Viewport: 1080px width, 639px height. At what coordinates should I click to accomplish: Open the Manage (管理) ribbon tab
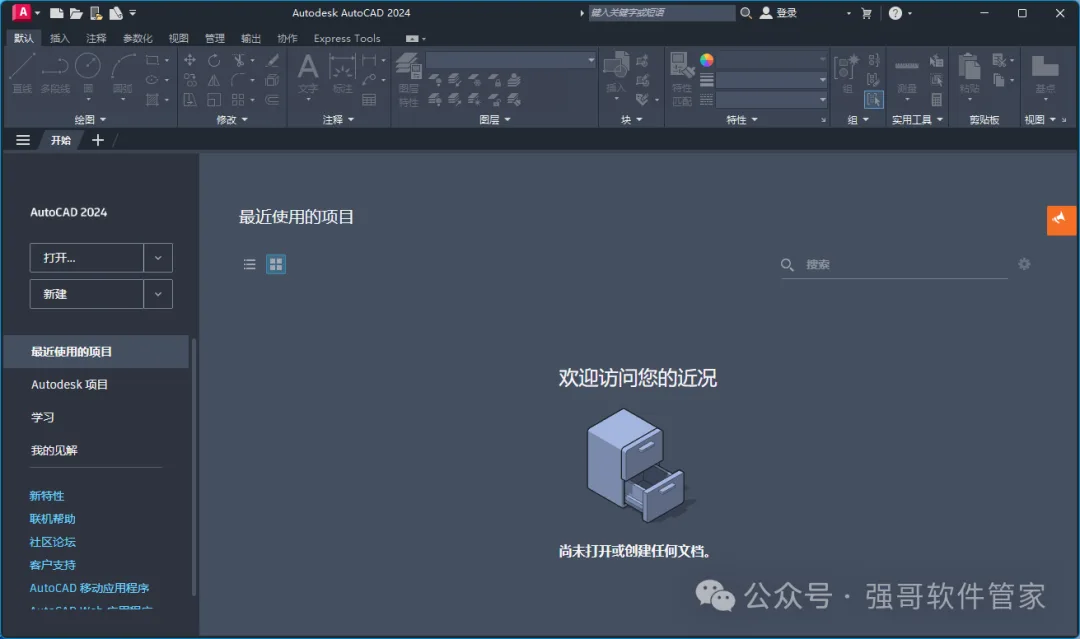pos(214,39)
